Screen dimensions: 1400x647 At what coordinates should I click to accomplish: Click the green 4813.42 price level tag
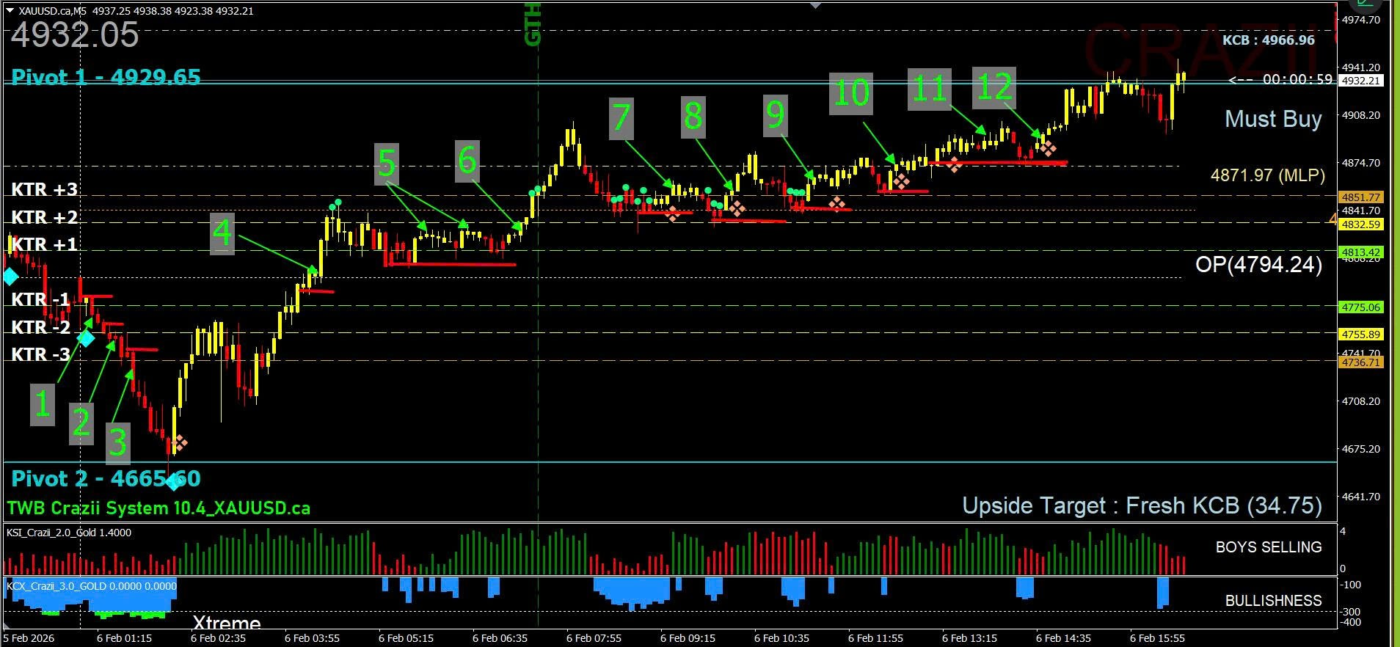(1361, 252)
